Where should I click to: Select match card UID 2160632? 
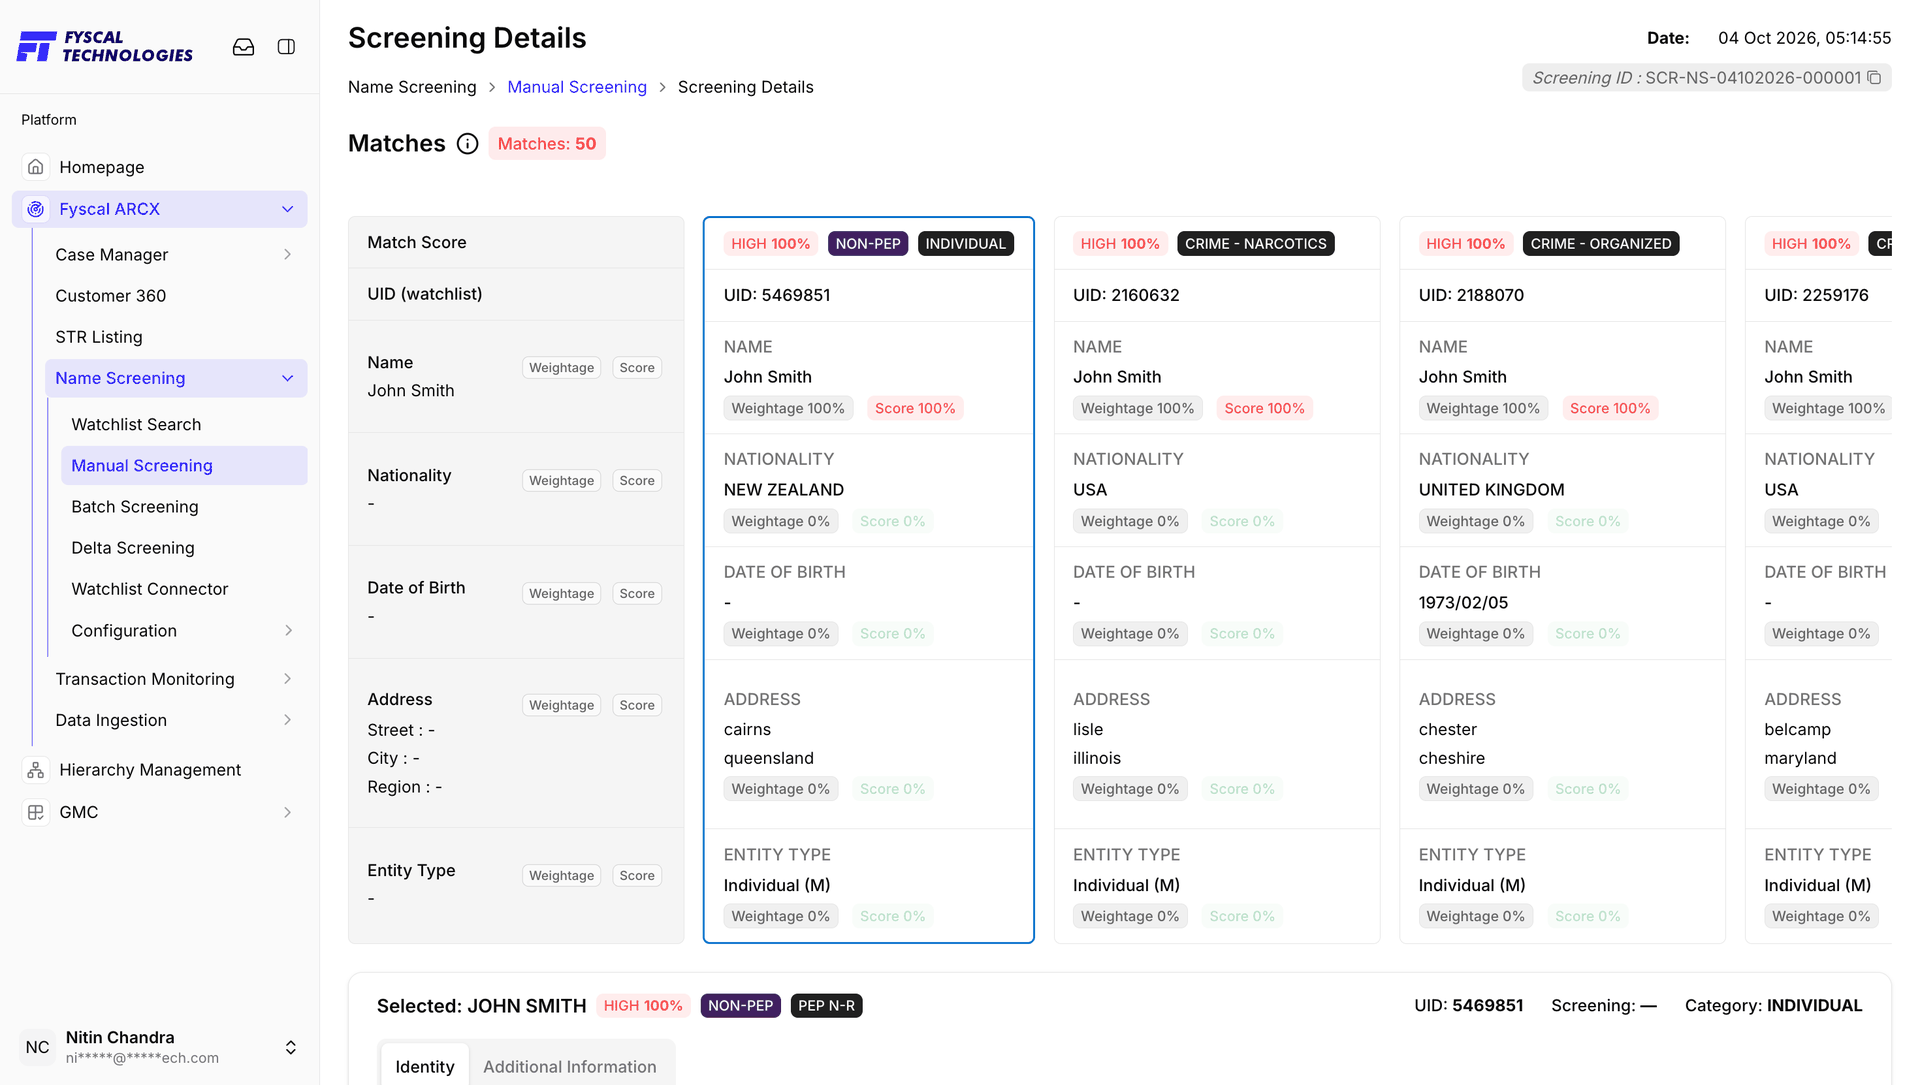(x=1217, y=580)
